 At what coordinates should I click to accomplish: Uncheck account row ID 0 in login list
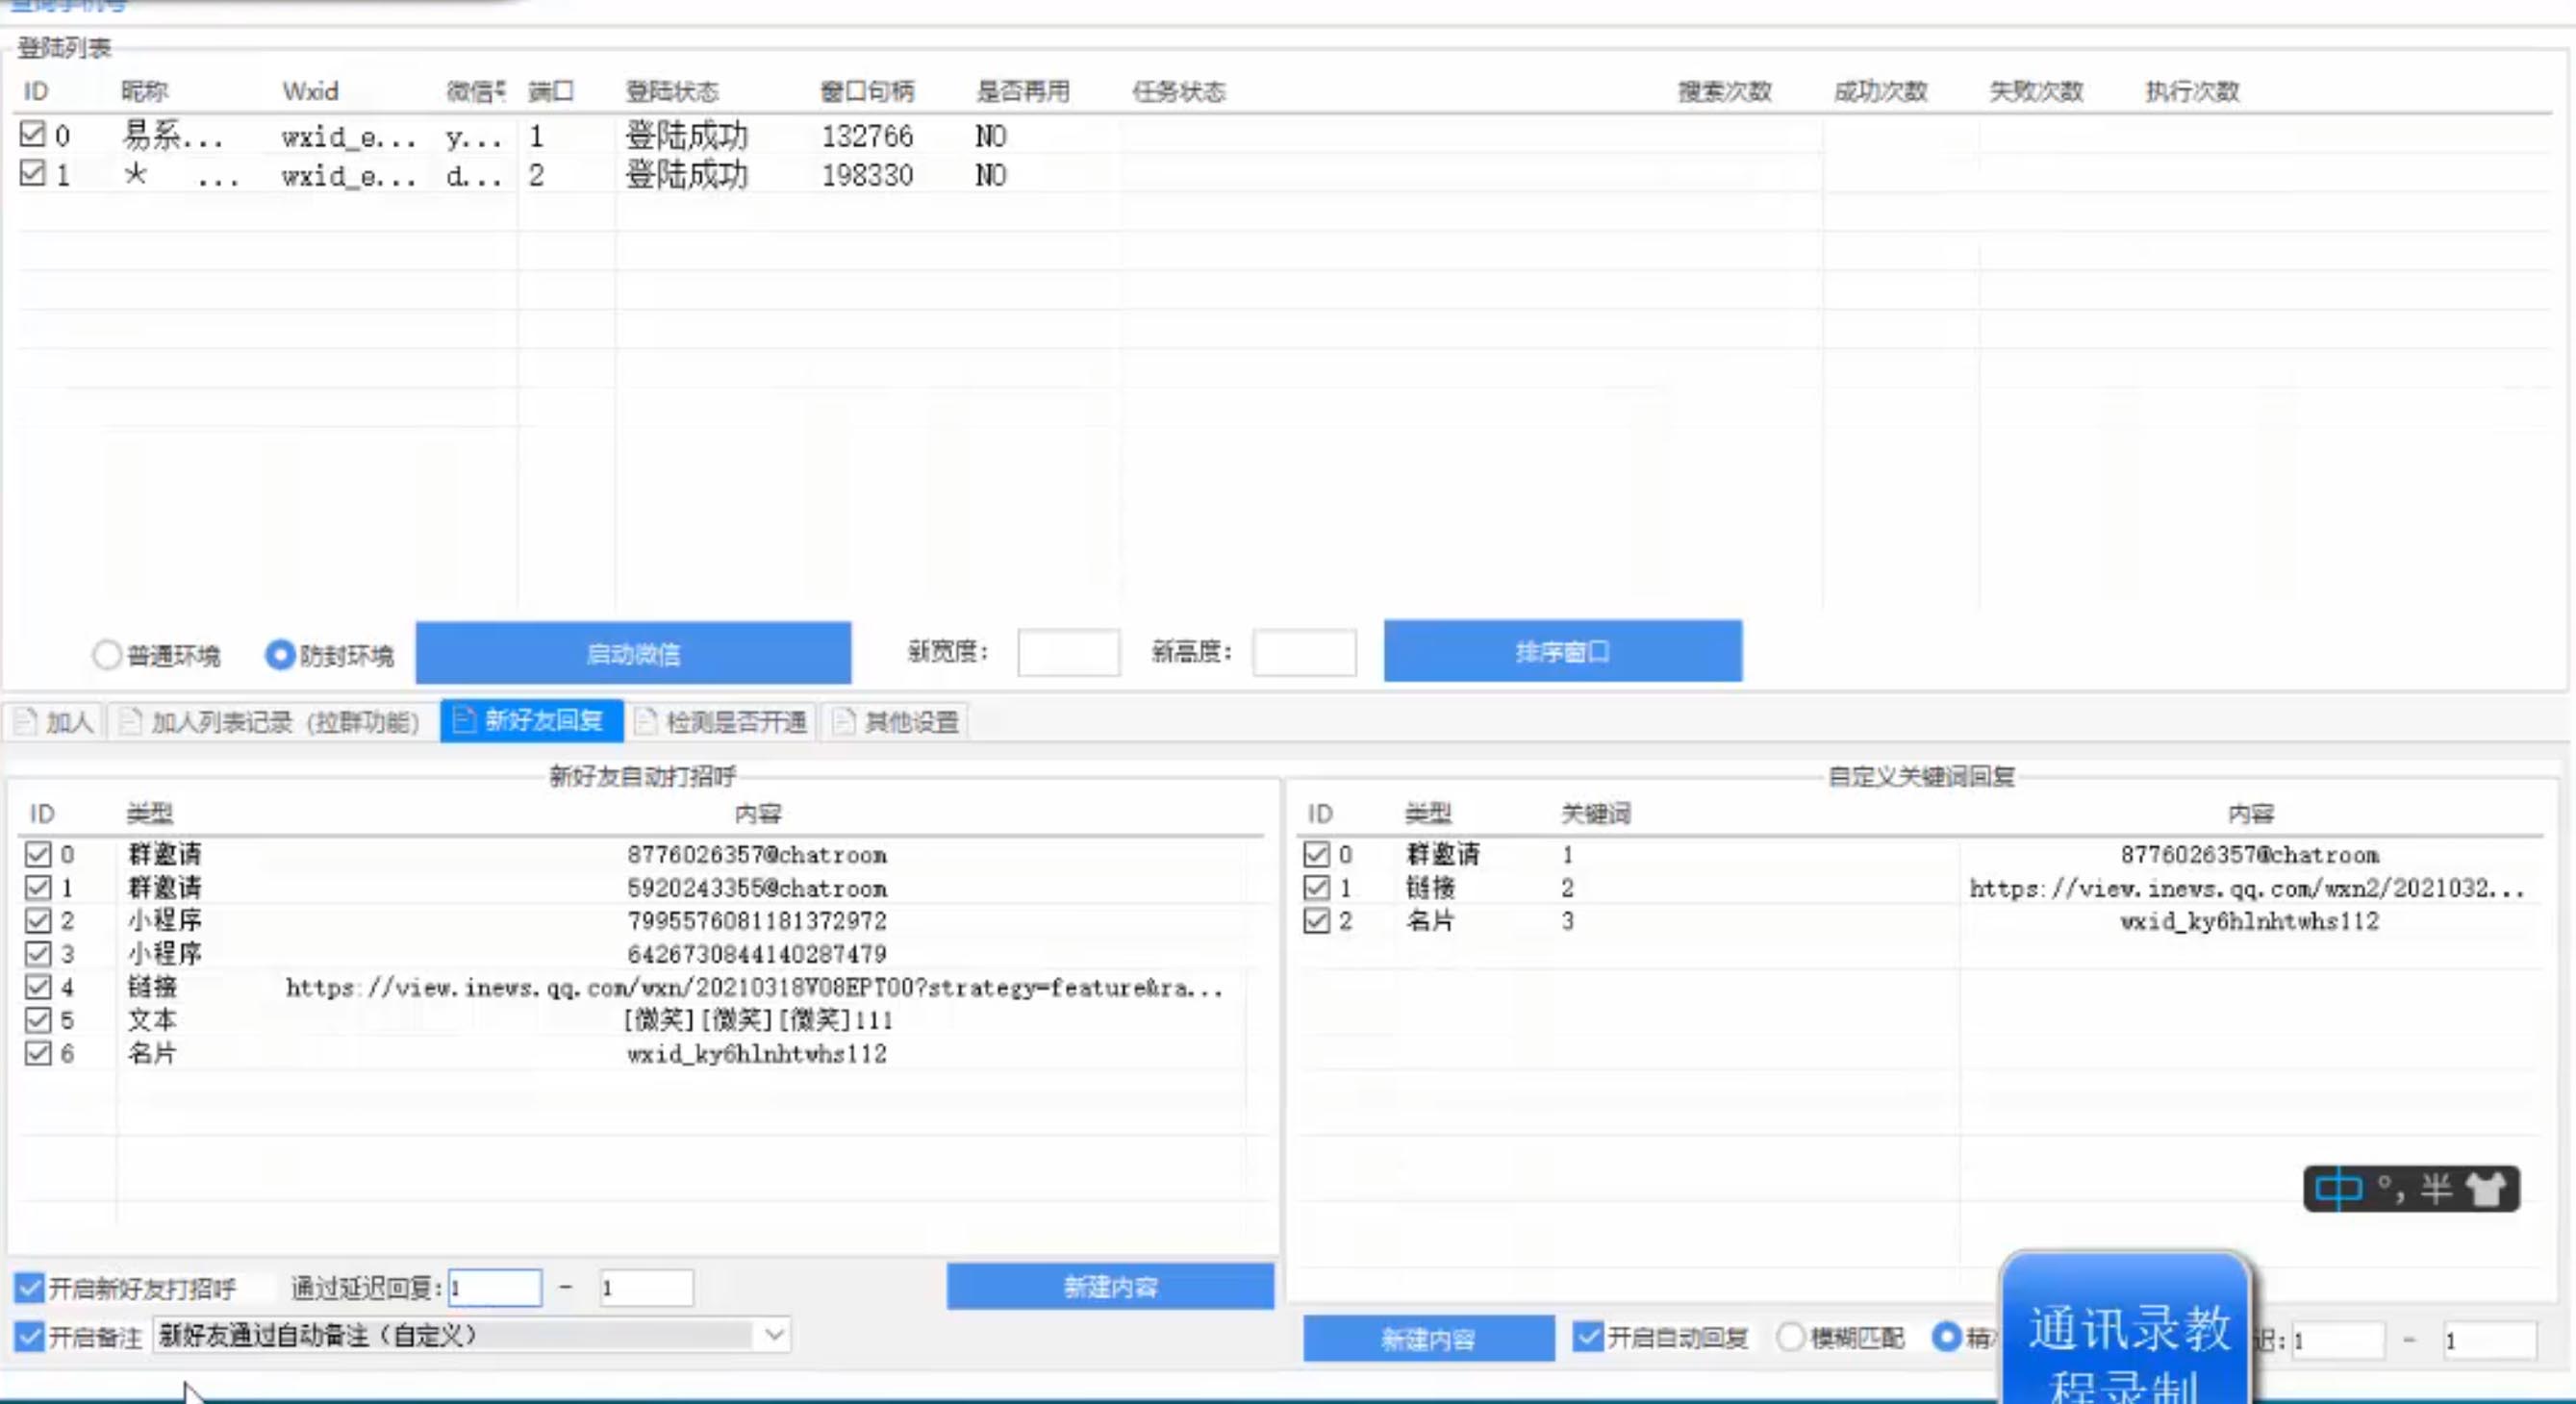tap(33, 134)
